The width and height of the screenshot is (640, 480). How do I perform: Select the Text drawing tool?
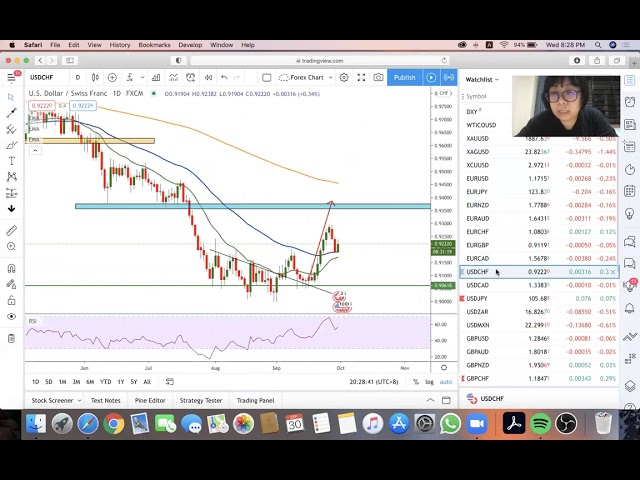11,161
